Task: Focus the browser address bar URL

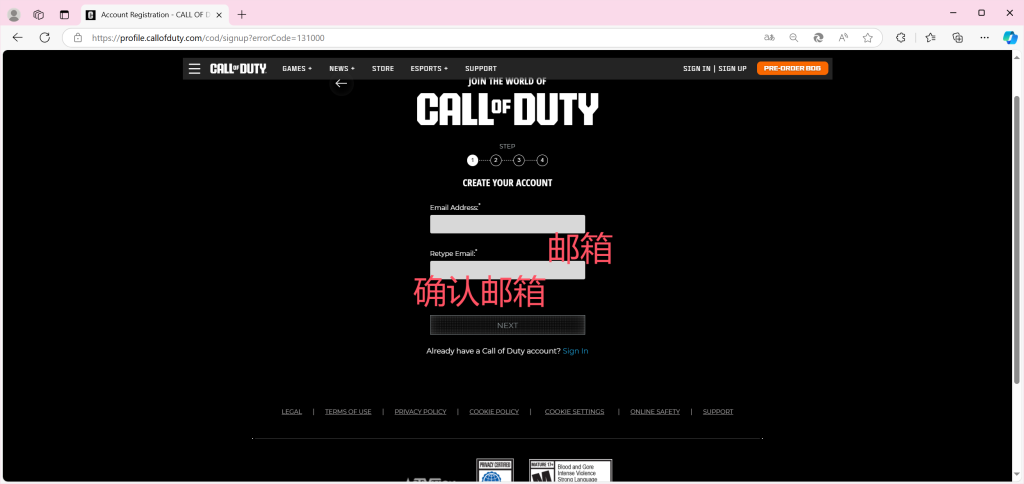Action: [x=208, y=38]
